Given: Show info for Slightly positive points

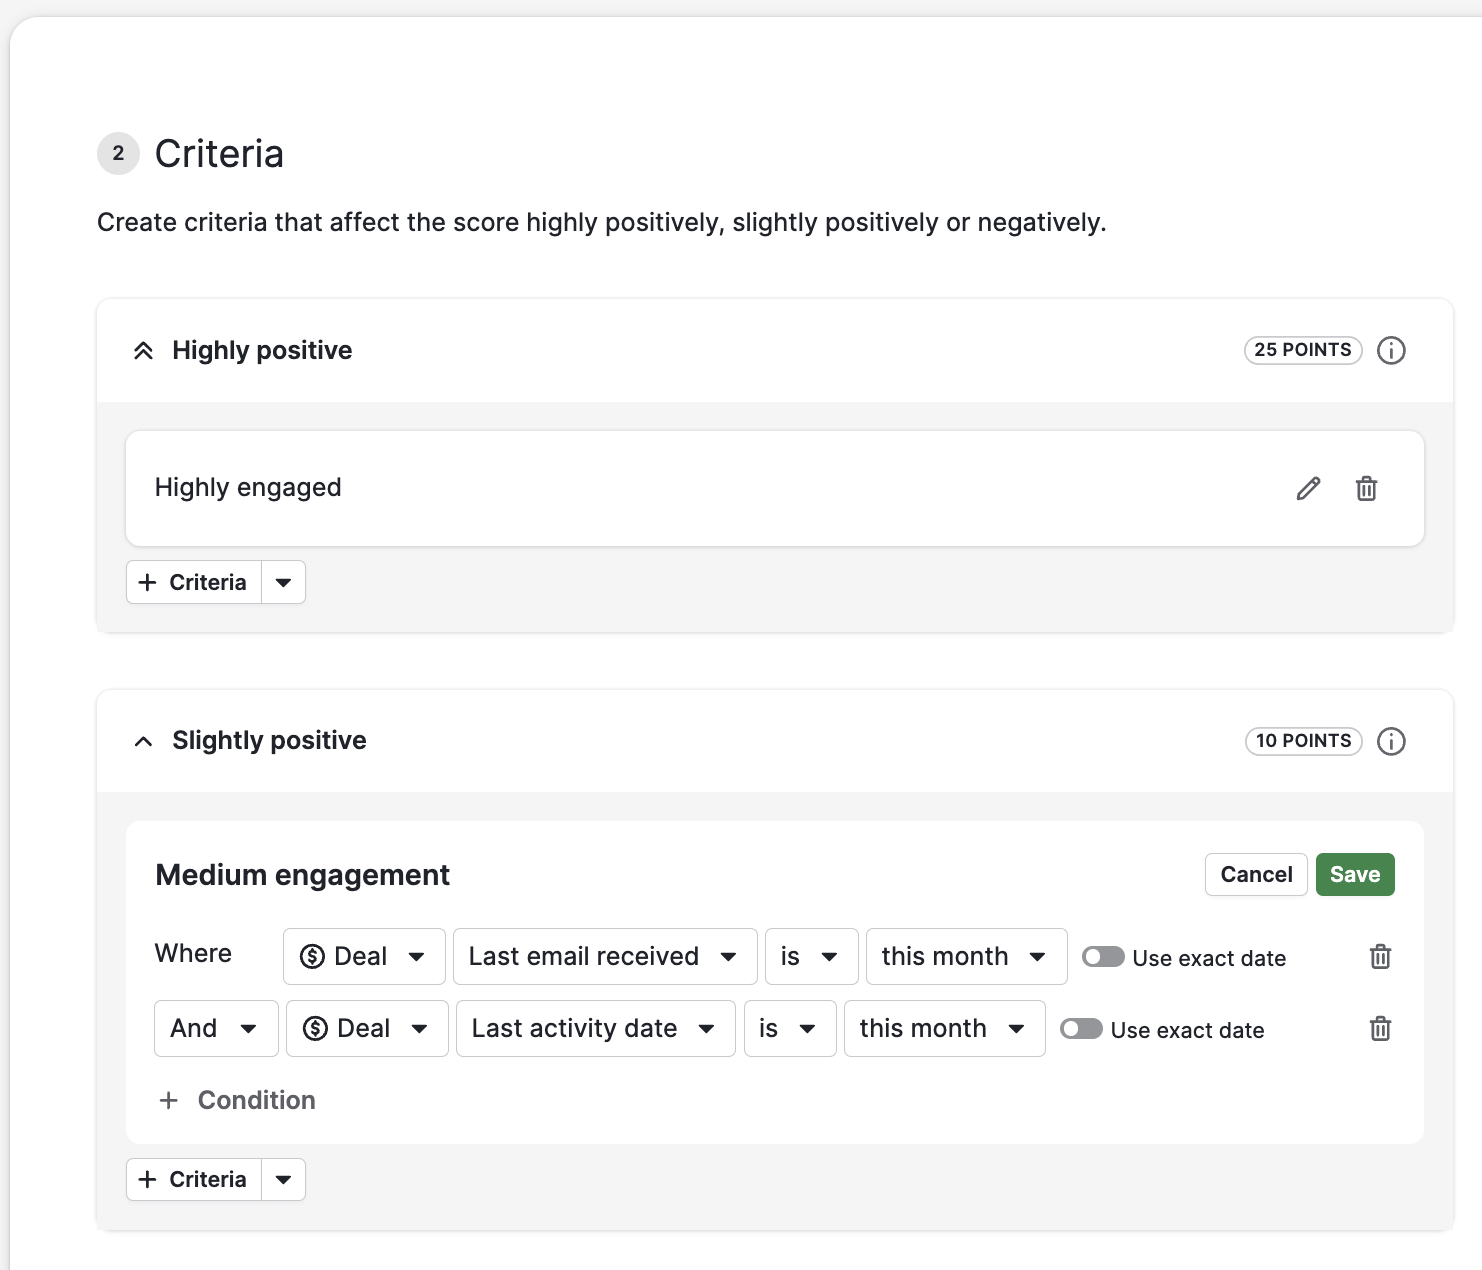Looking at the screenshot, I should (1391, 741).
